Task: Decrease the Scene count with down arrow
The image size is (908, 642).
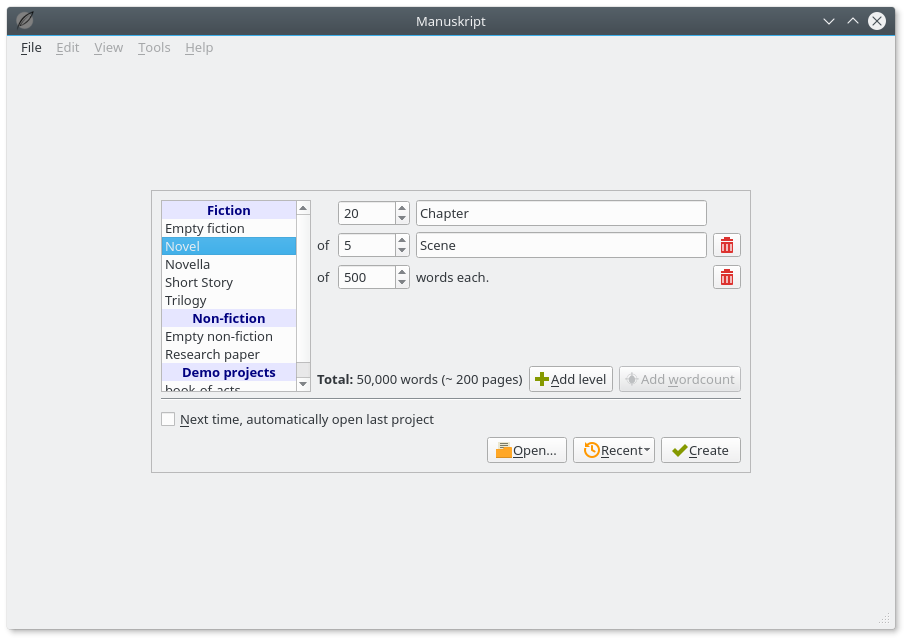Action: pos(402,250)
